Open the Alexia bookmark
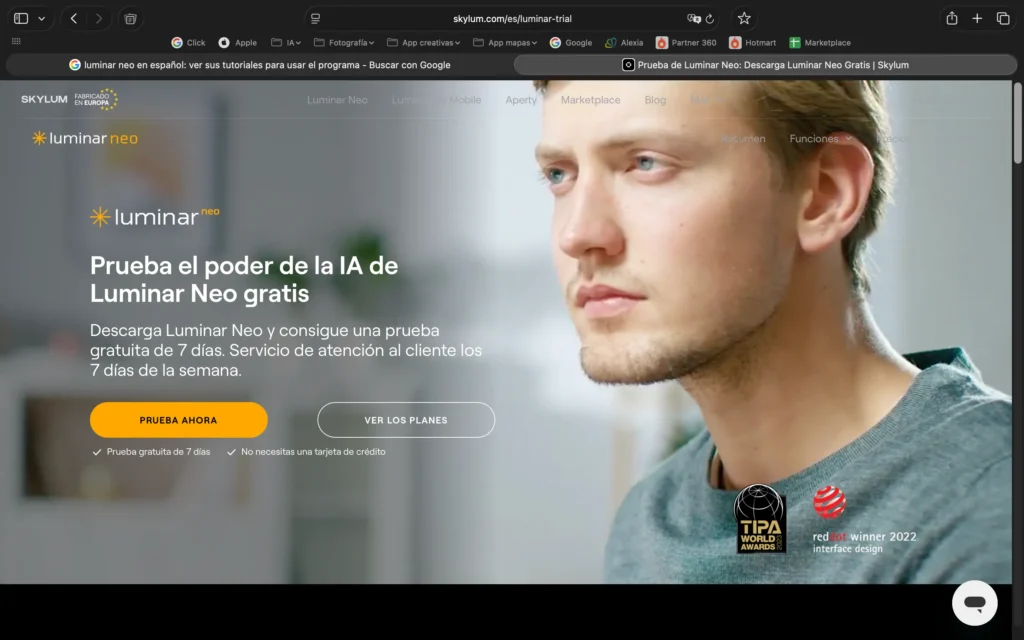The image size is (1024, 640). 624,42
